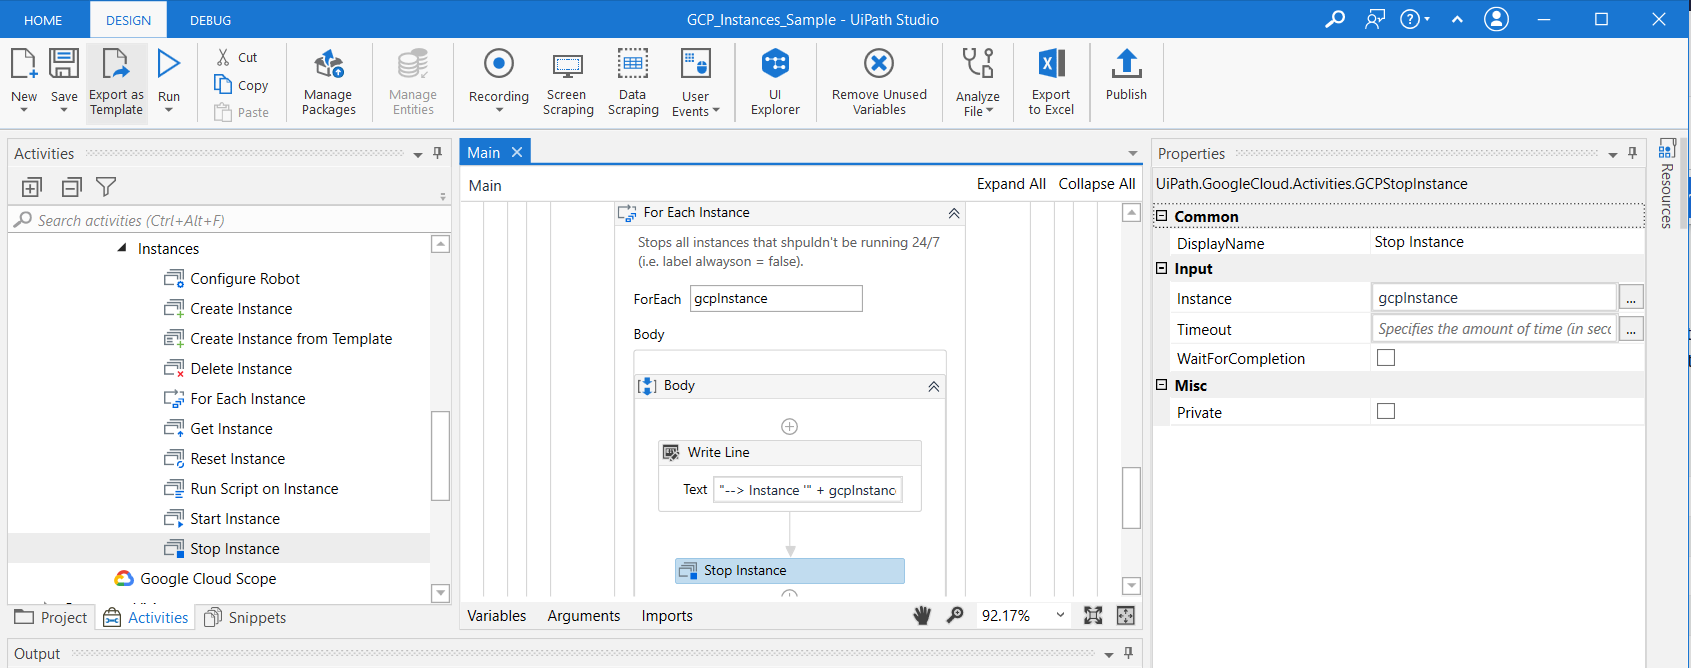The image size is (1691, 668).
Task: Enable the Private checkbox
Action: (x=1386, y=411)
